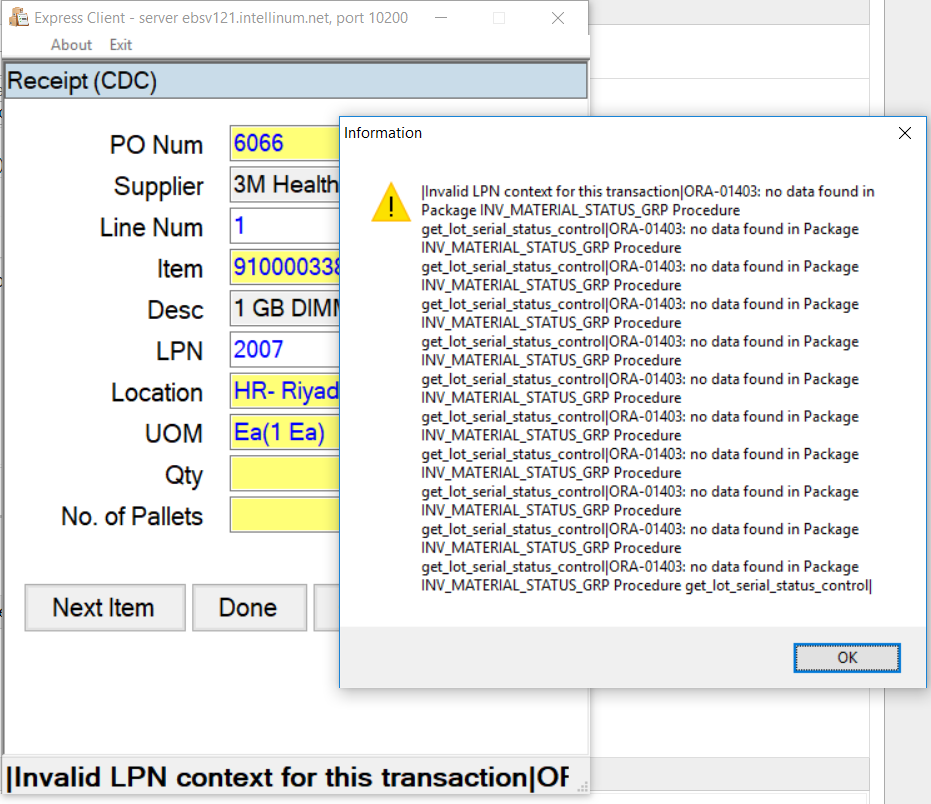Click the empty Qty field

coord(284,474)
